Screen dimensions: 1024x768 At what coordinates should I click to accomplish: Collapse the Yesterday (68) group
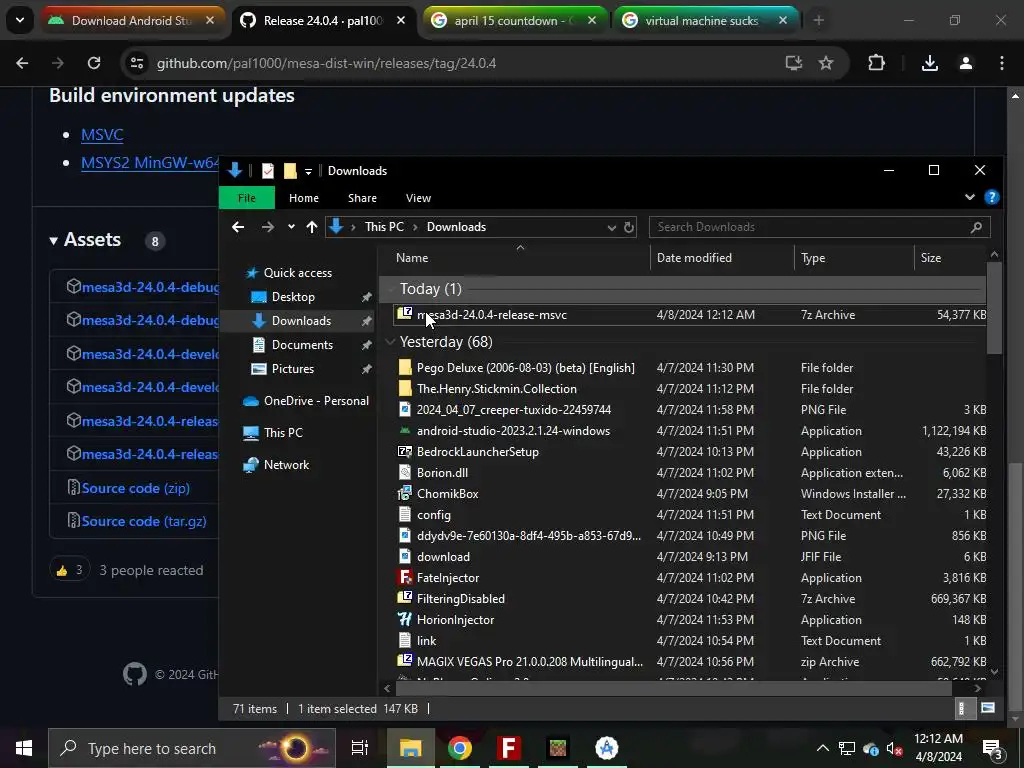click(x=391, y=342)
